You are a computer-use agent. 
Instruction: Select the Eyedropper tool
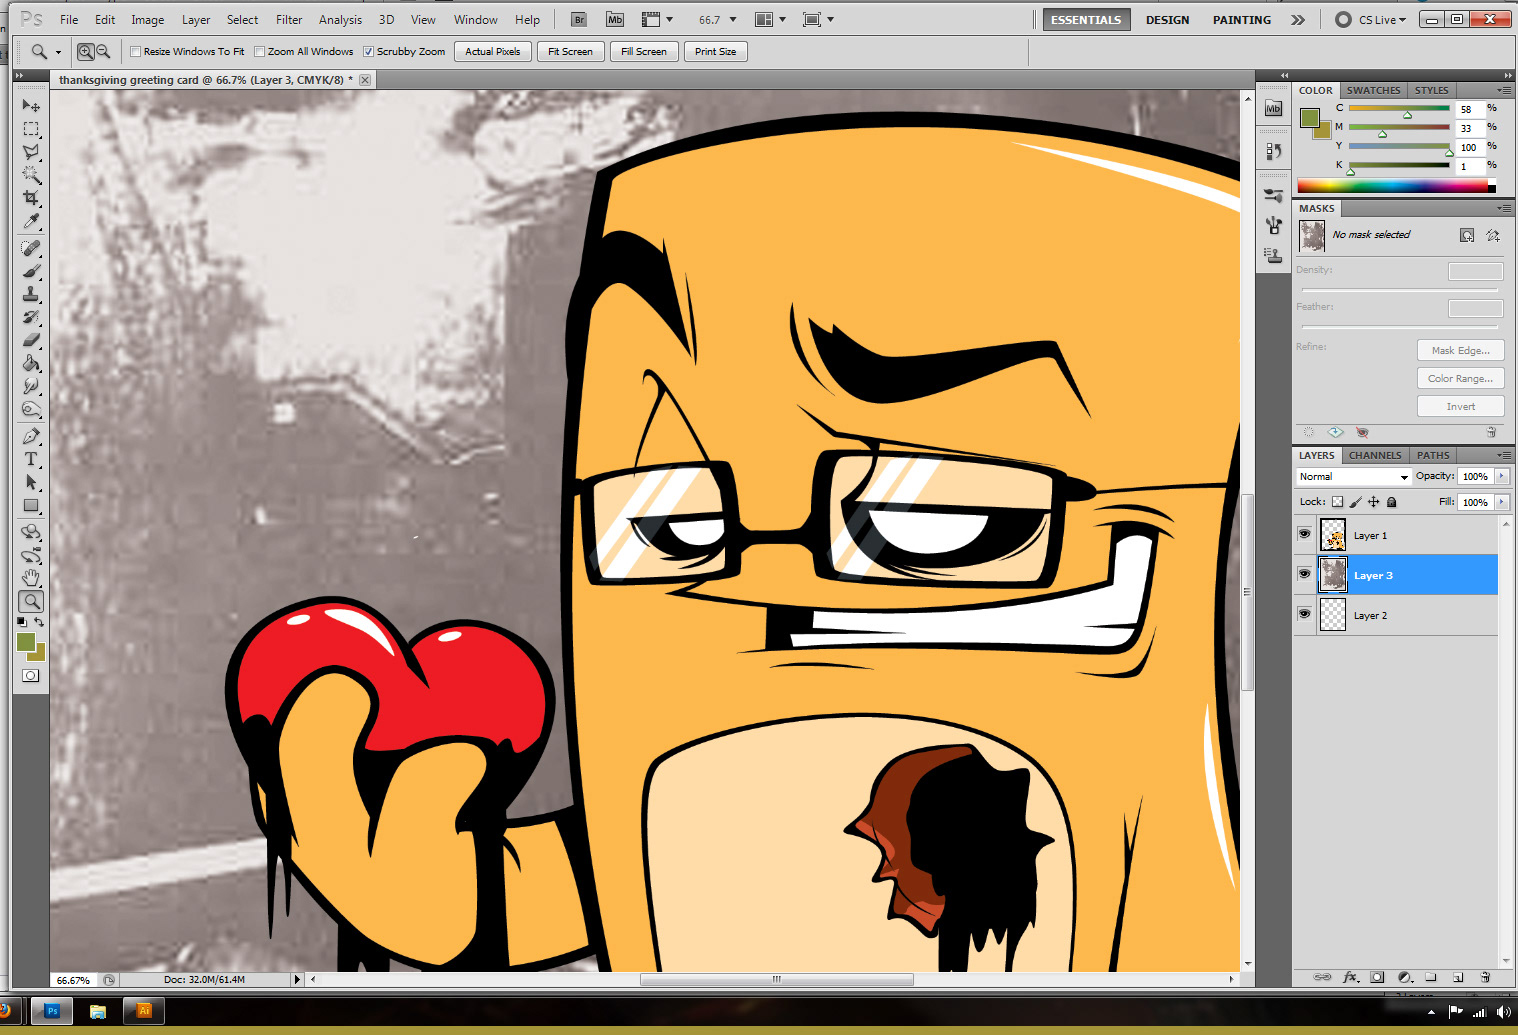click(x=31, y=222)
